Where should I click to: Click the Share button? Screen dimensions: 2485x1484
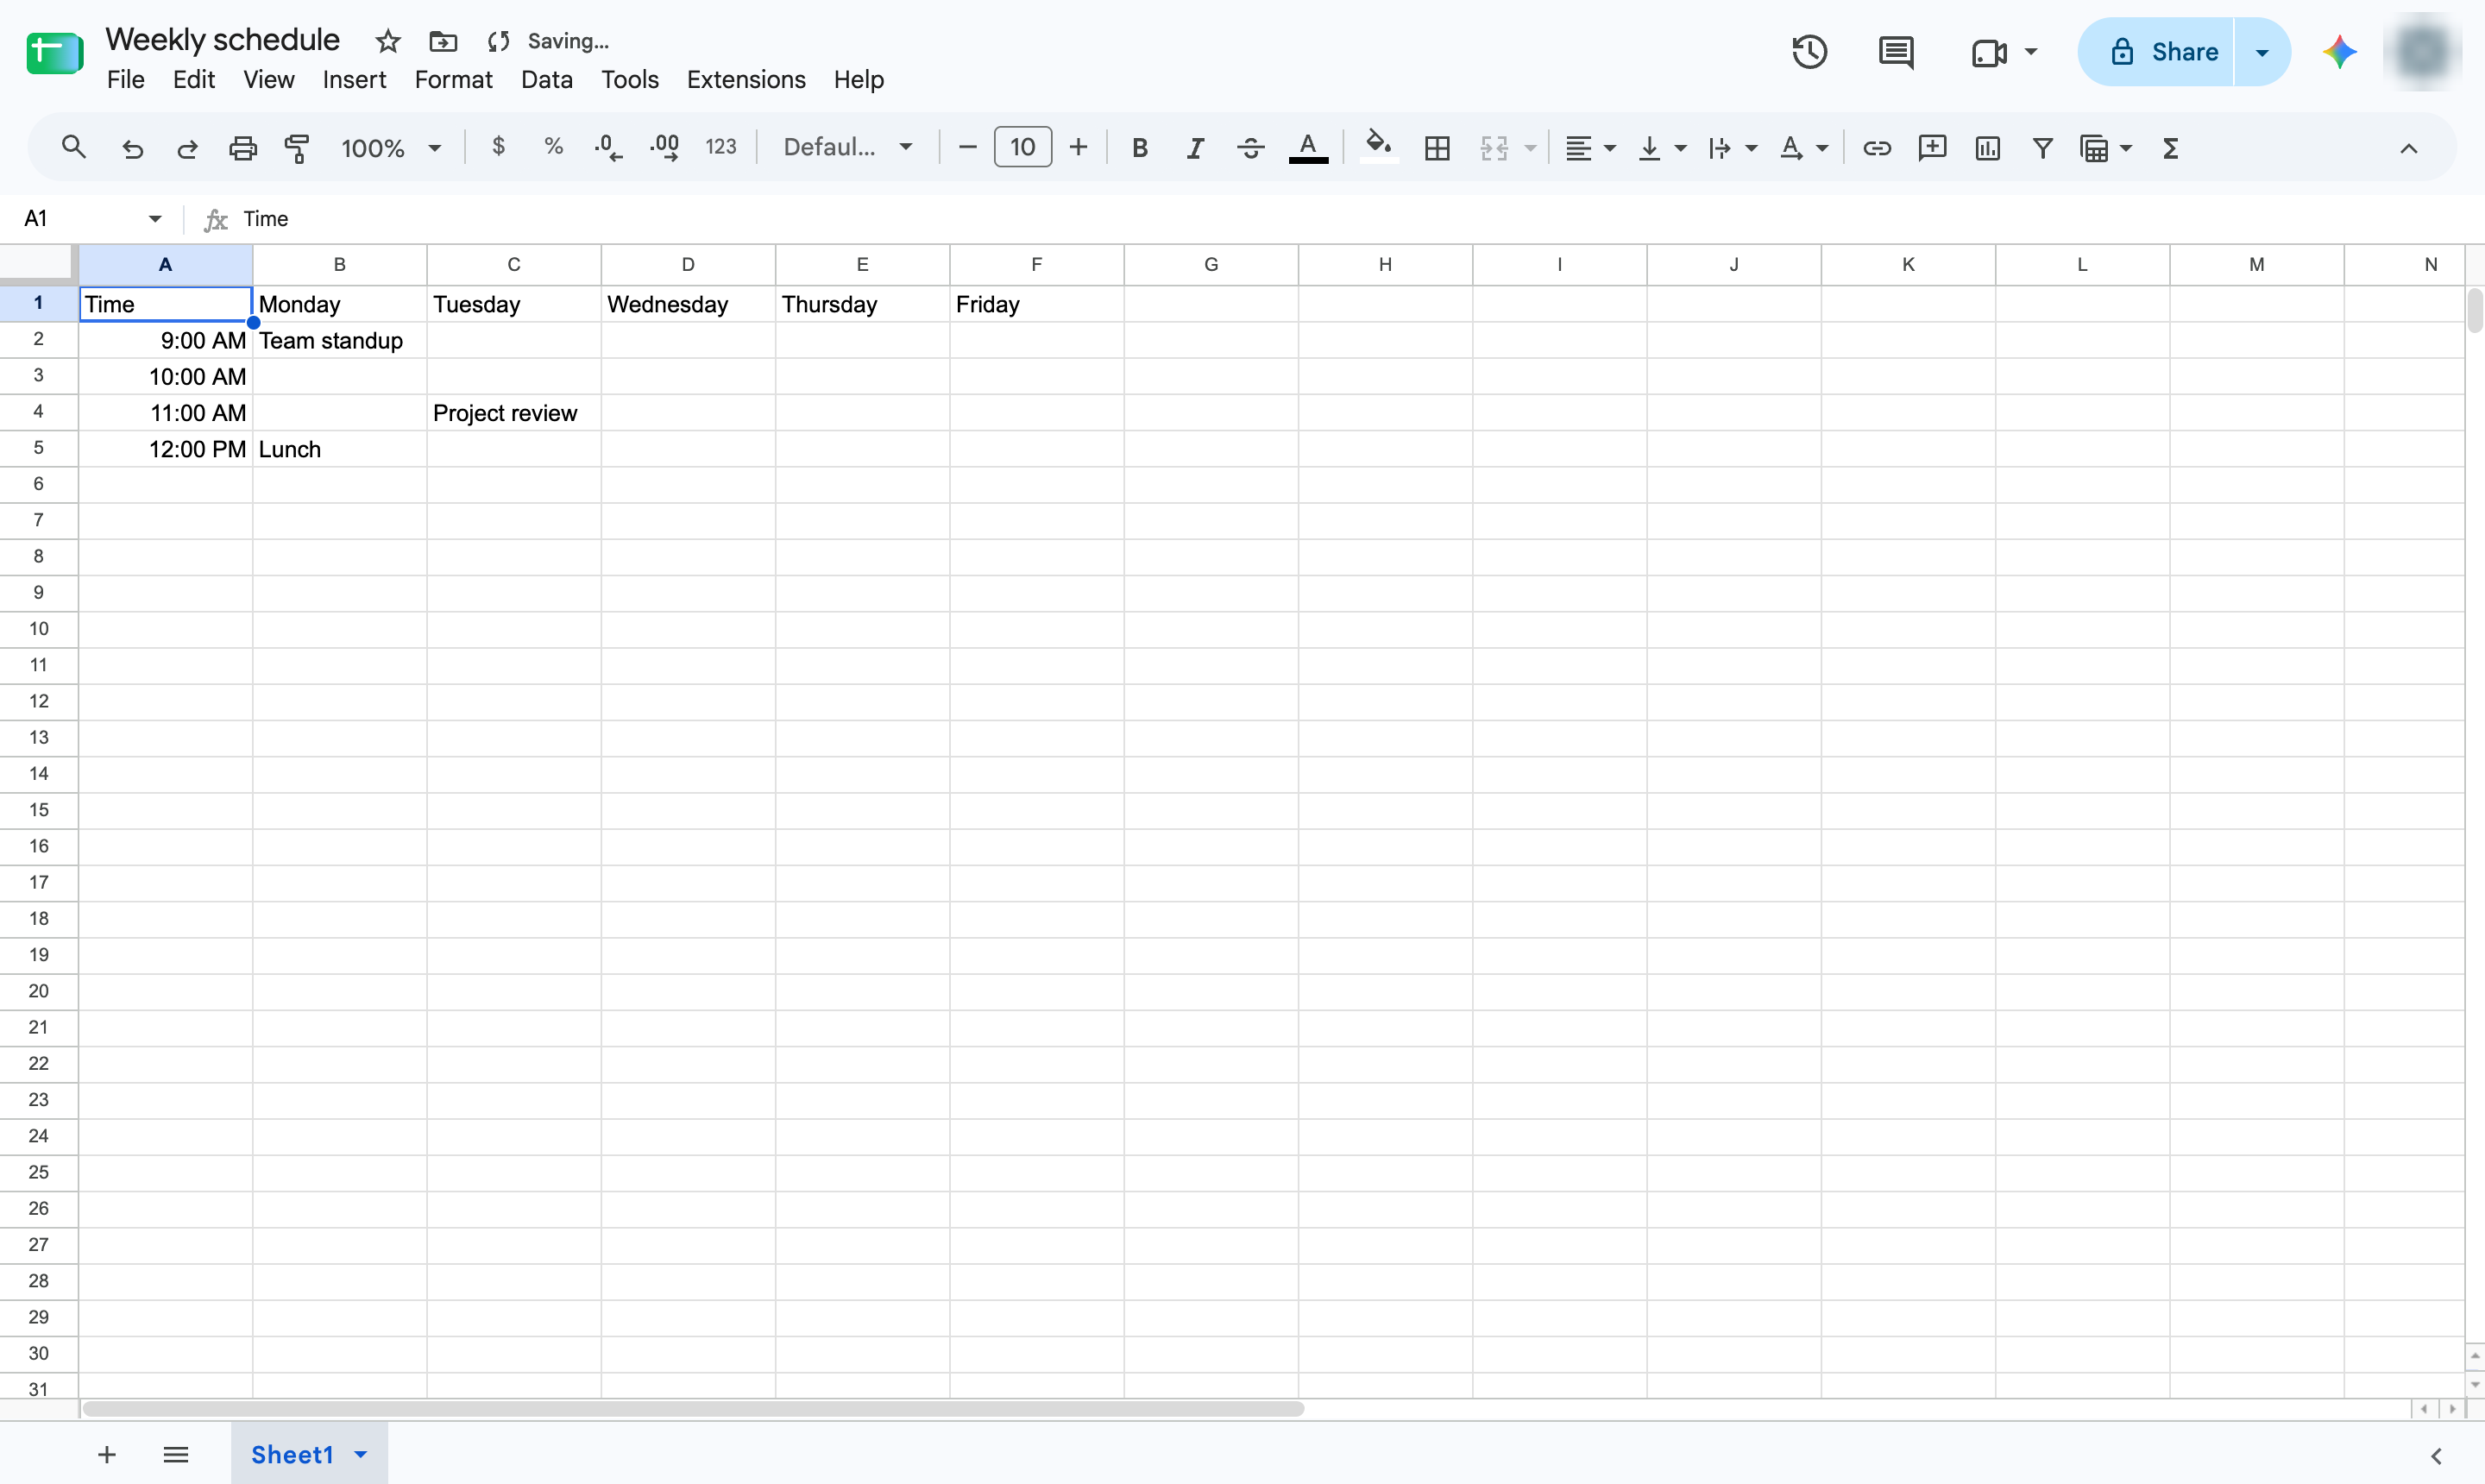[x=2156, y=52]
